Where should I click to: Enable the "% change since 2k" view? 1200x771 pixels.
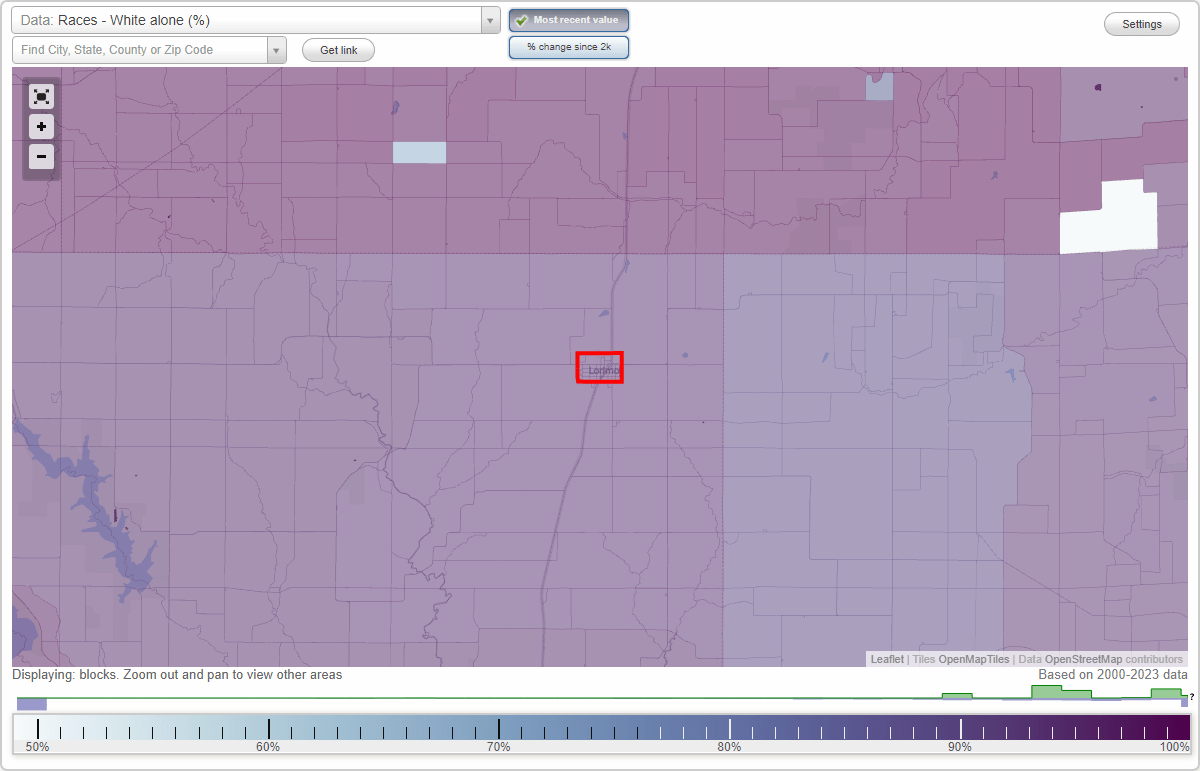tap(569, 46)
